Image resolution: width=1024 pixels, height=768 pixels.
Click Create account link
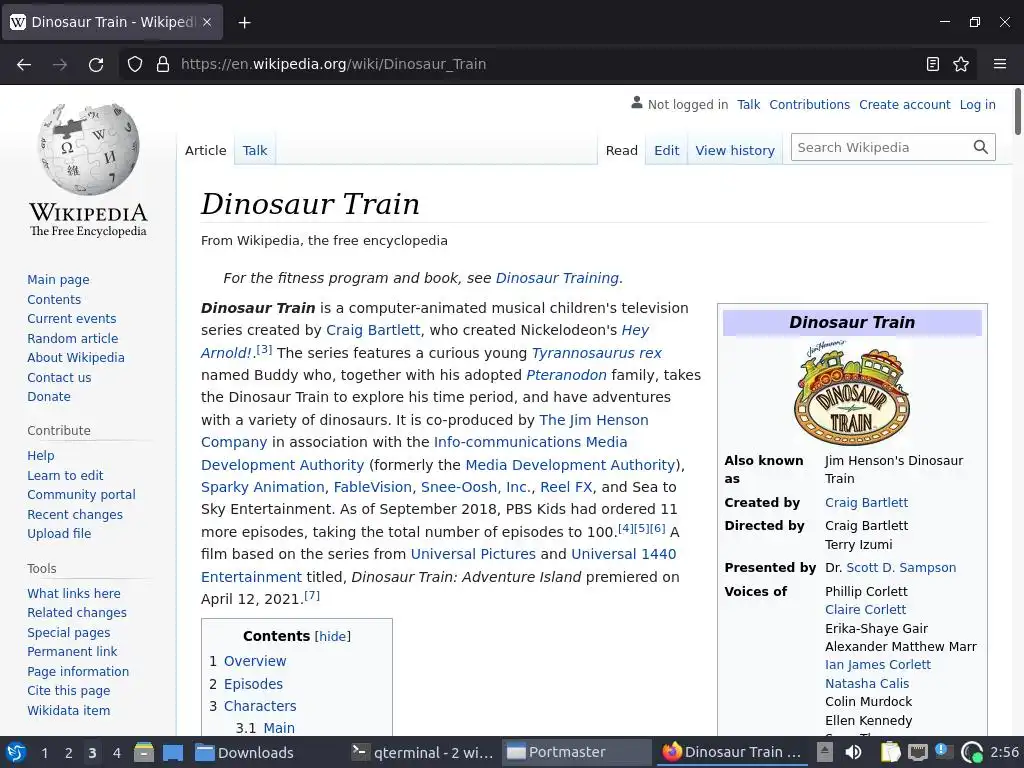tap(904, 104)
